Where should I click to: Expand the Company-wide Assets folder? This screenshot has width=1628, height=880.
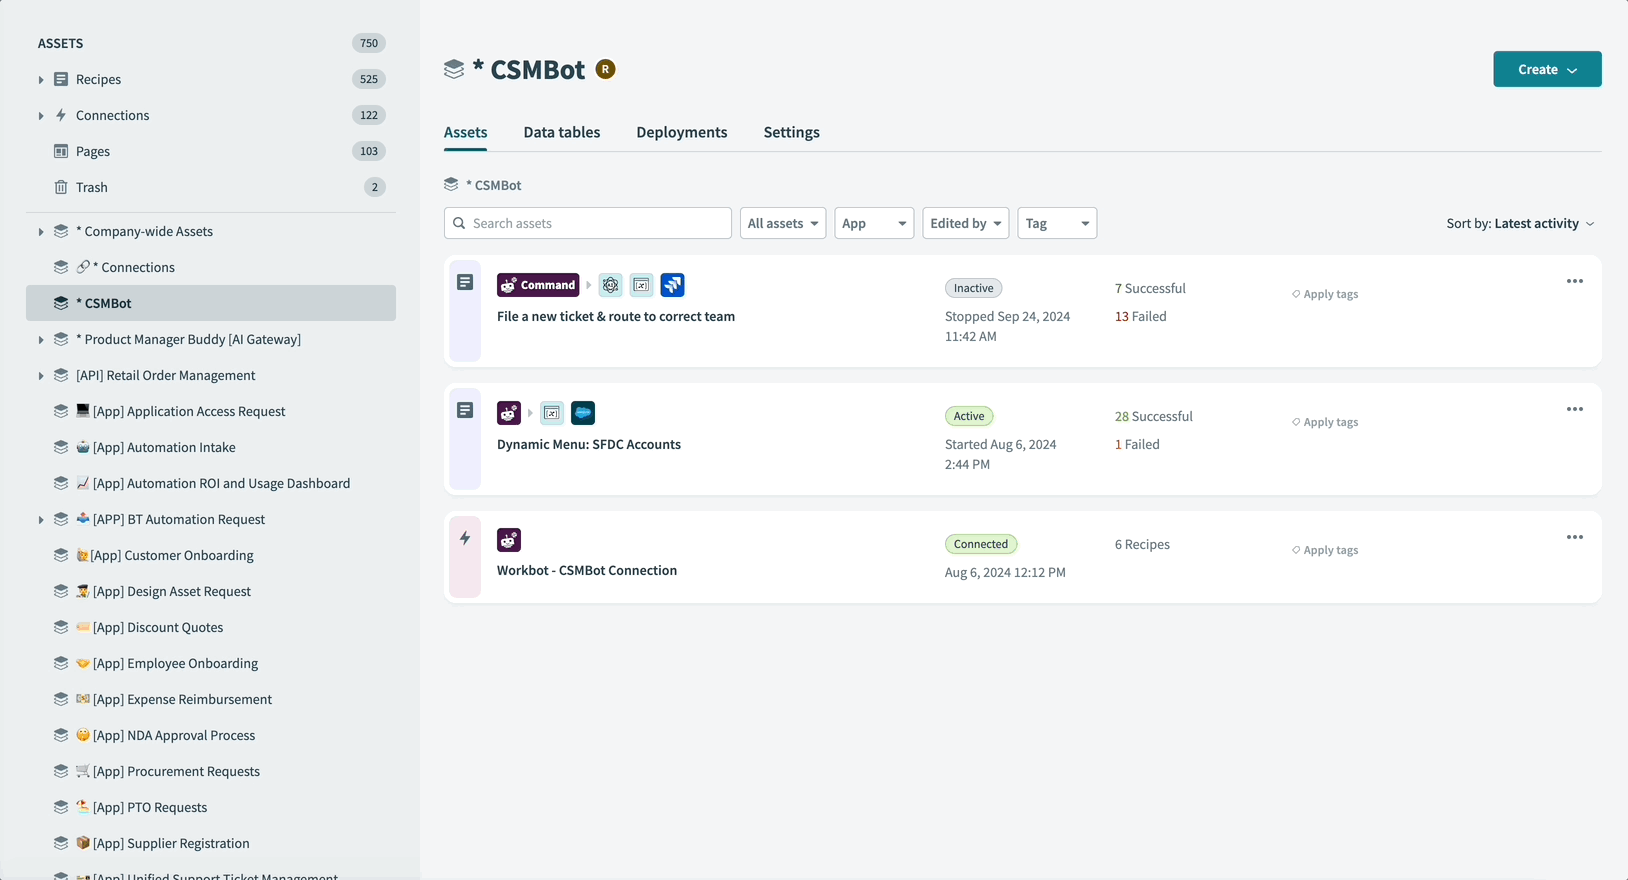tap(41, 232)
